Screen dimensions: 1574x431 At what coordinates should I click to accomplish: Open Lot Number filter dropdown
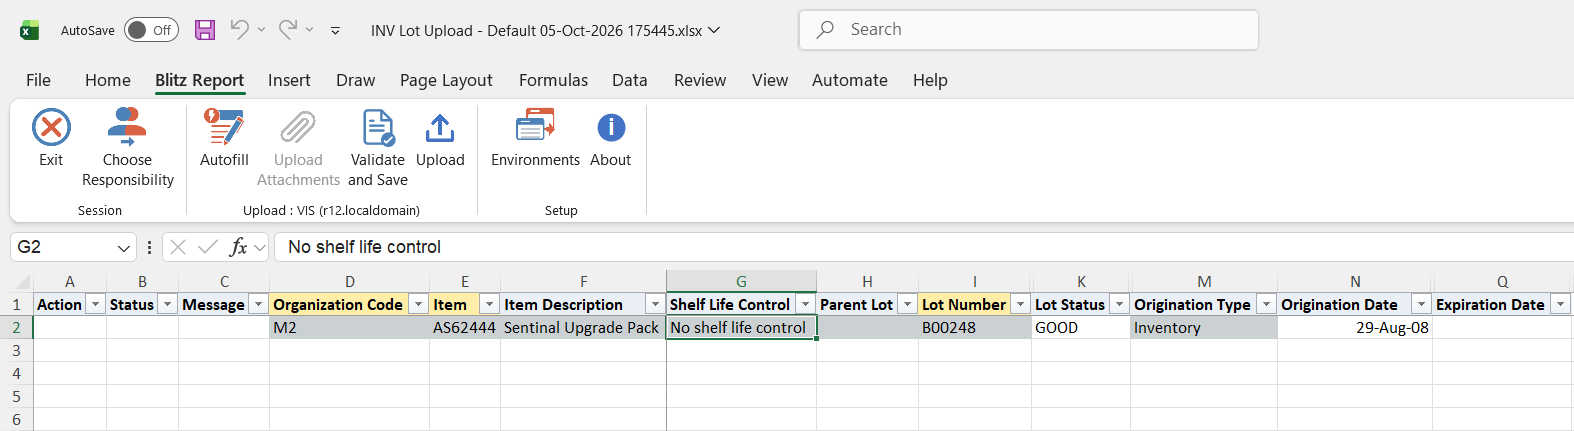(x=1020, y=304)
